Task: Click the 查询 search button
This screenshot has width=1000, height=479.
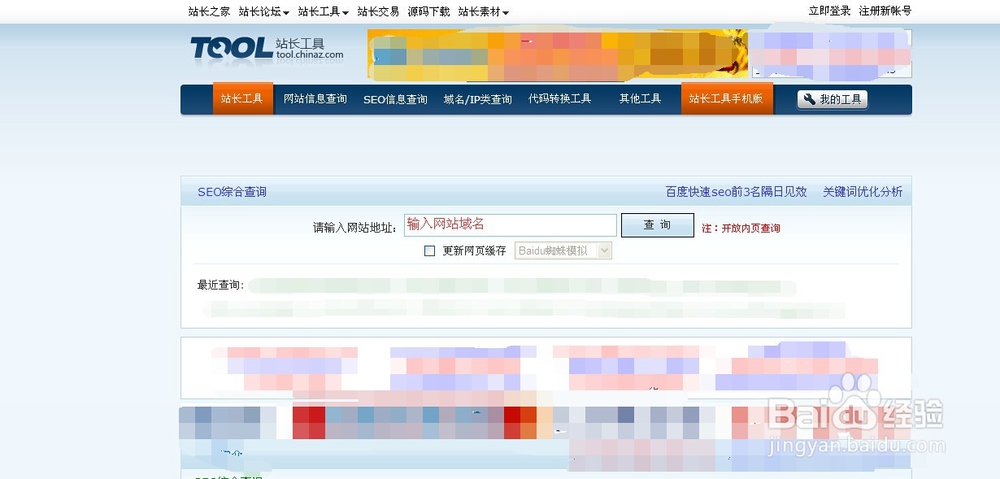Action: pyautogui.click(x=658, y=225)
